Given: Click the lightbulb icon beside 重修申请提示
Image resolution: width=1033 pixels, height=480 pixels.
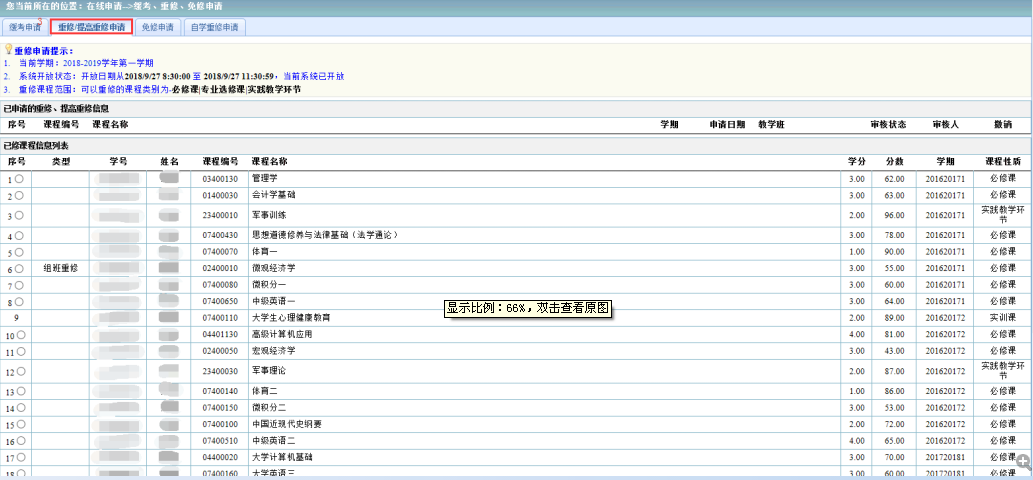Looking at the screenshot, I should coord(9,48).
